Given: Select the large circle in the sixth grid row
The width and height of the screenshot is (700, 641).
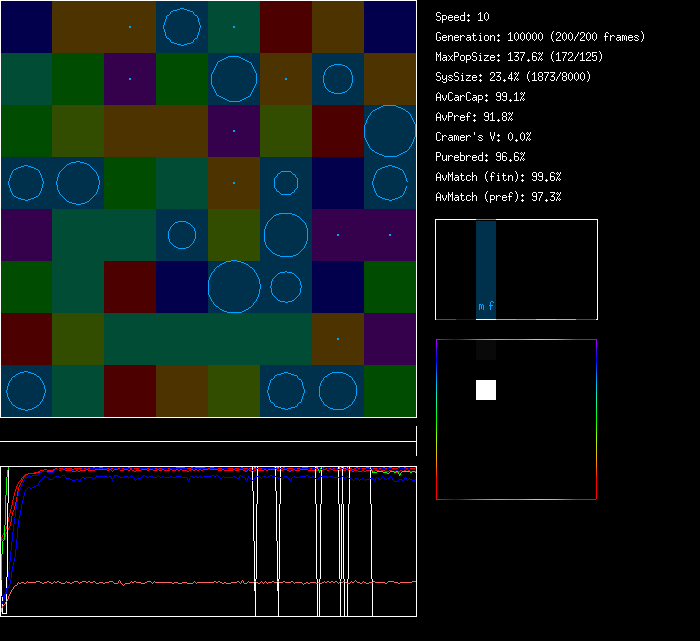Looking at the screenshot, I should [234, 286].
